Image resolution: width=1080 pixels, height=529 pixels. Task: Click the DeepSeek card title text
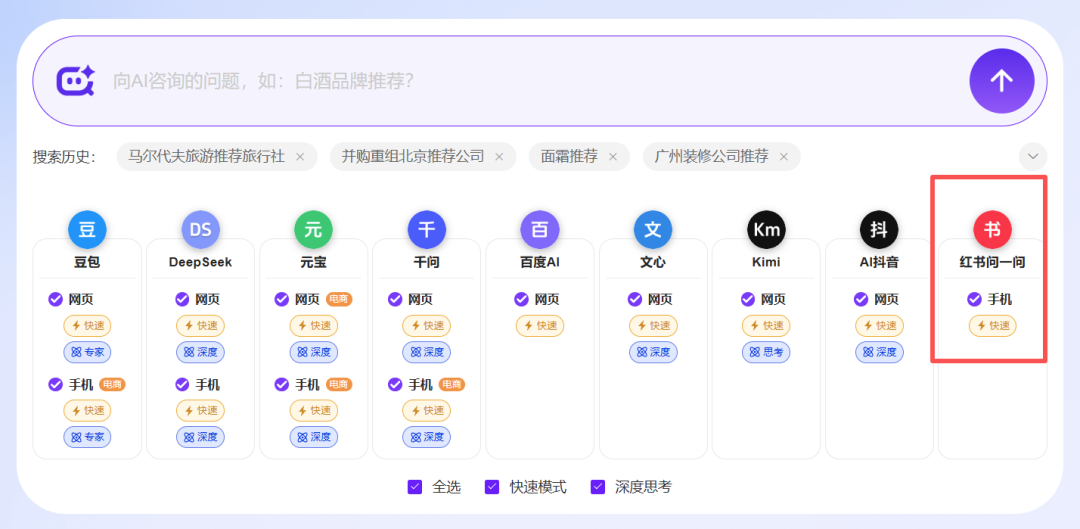(200, 262)
